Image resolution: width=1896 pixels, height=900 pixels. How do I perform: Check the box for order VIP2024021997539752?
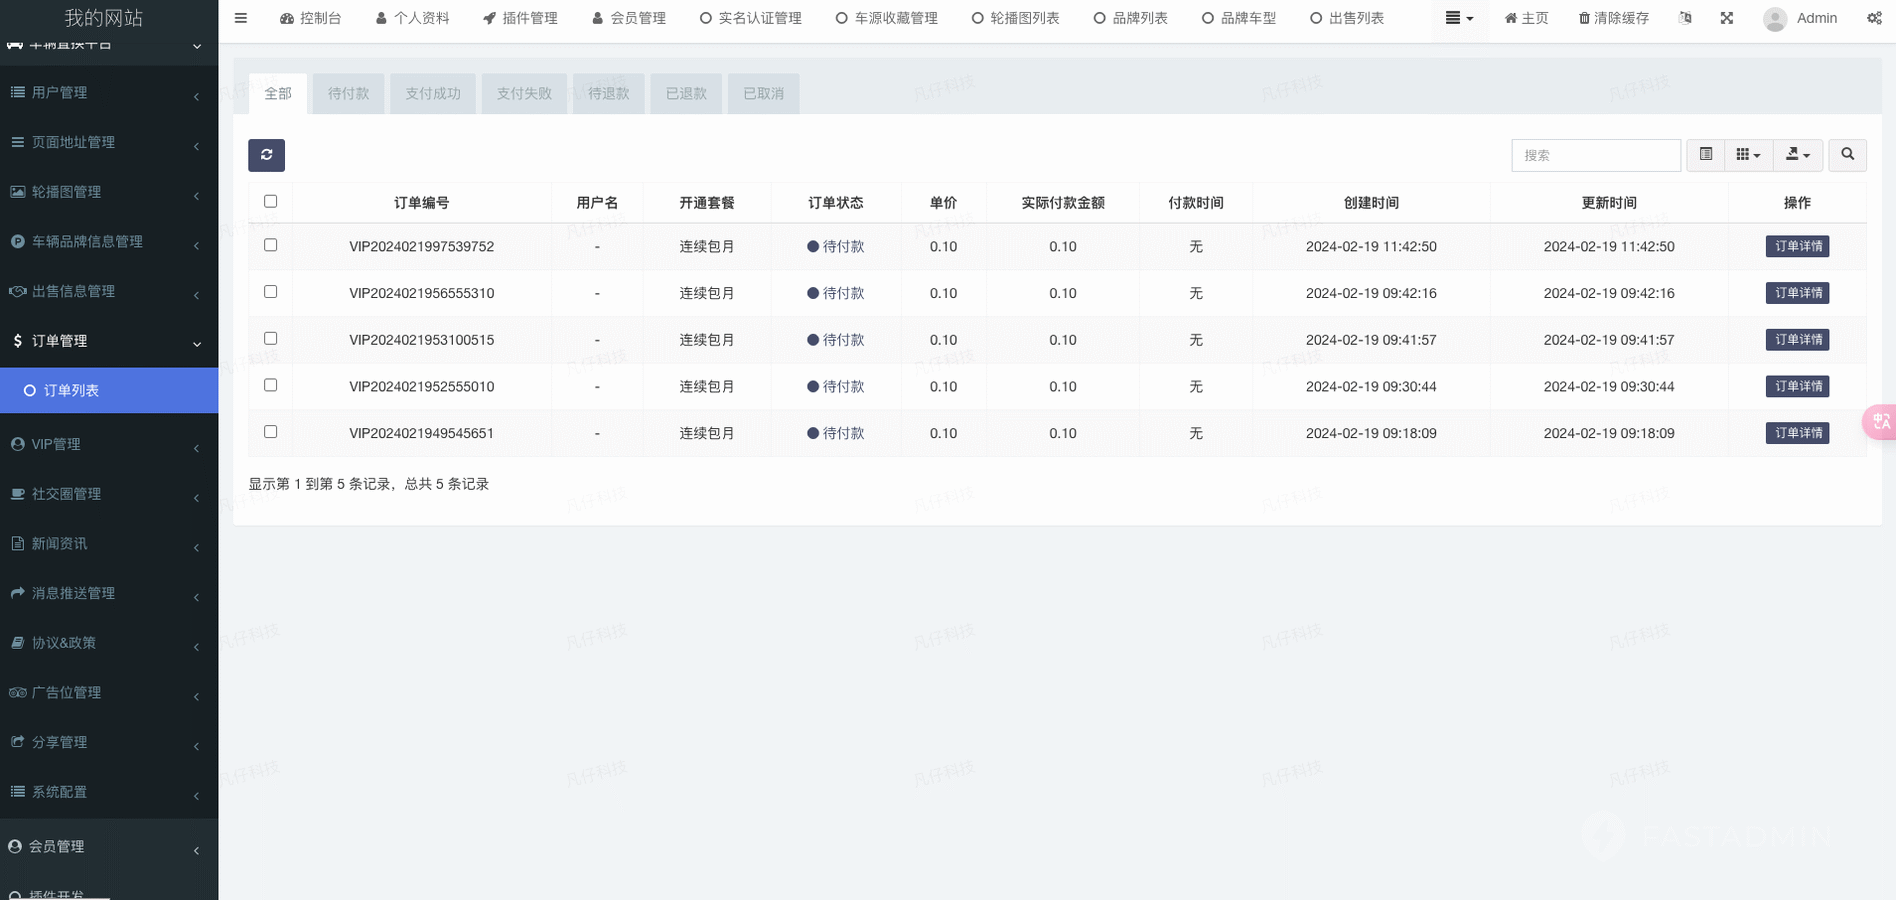[x=270, y=245]
